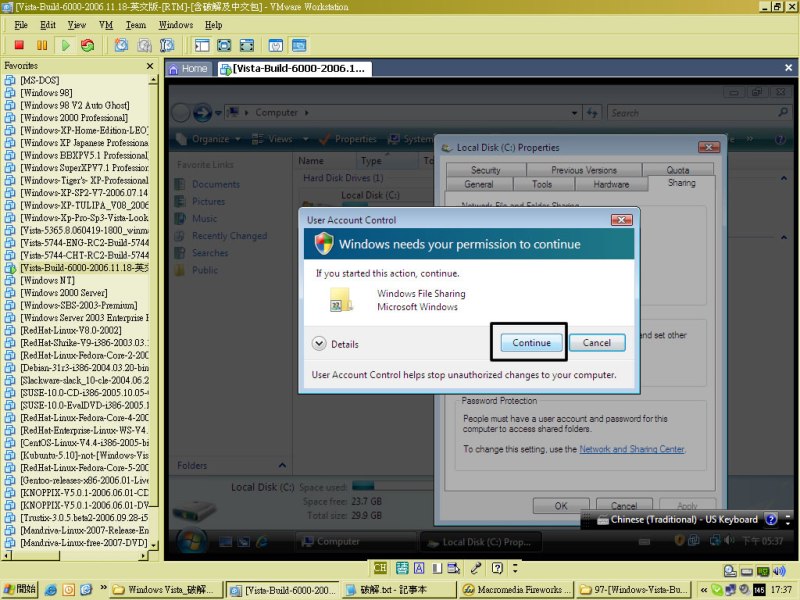The image size is (800, 600).
Task: Close the Favorites panel with X
Action: [x=149, y=66]
